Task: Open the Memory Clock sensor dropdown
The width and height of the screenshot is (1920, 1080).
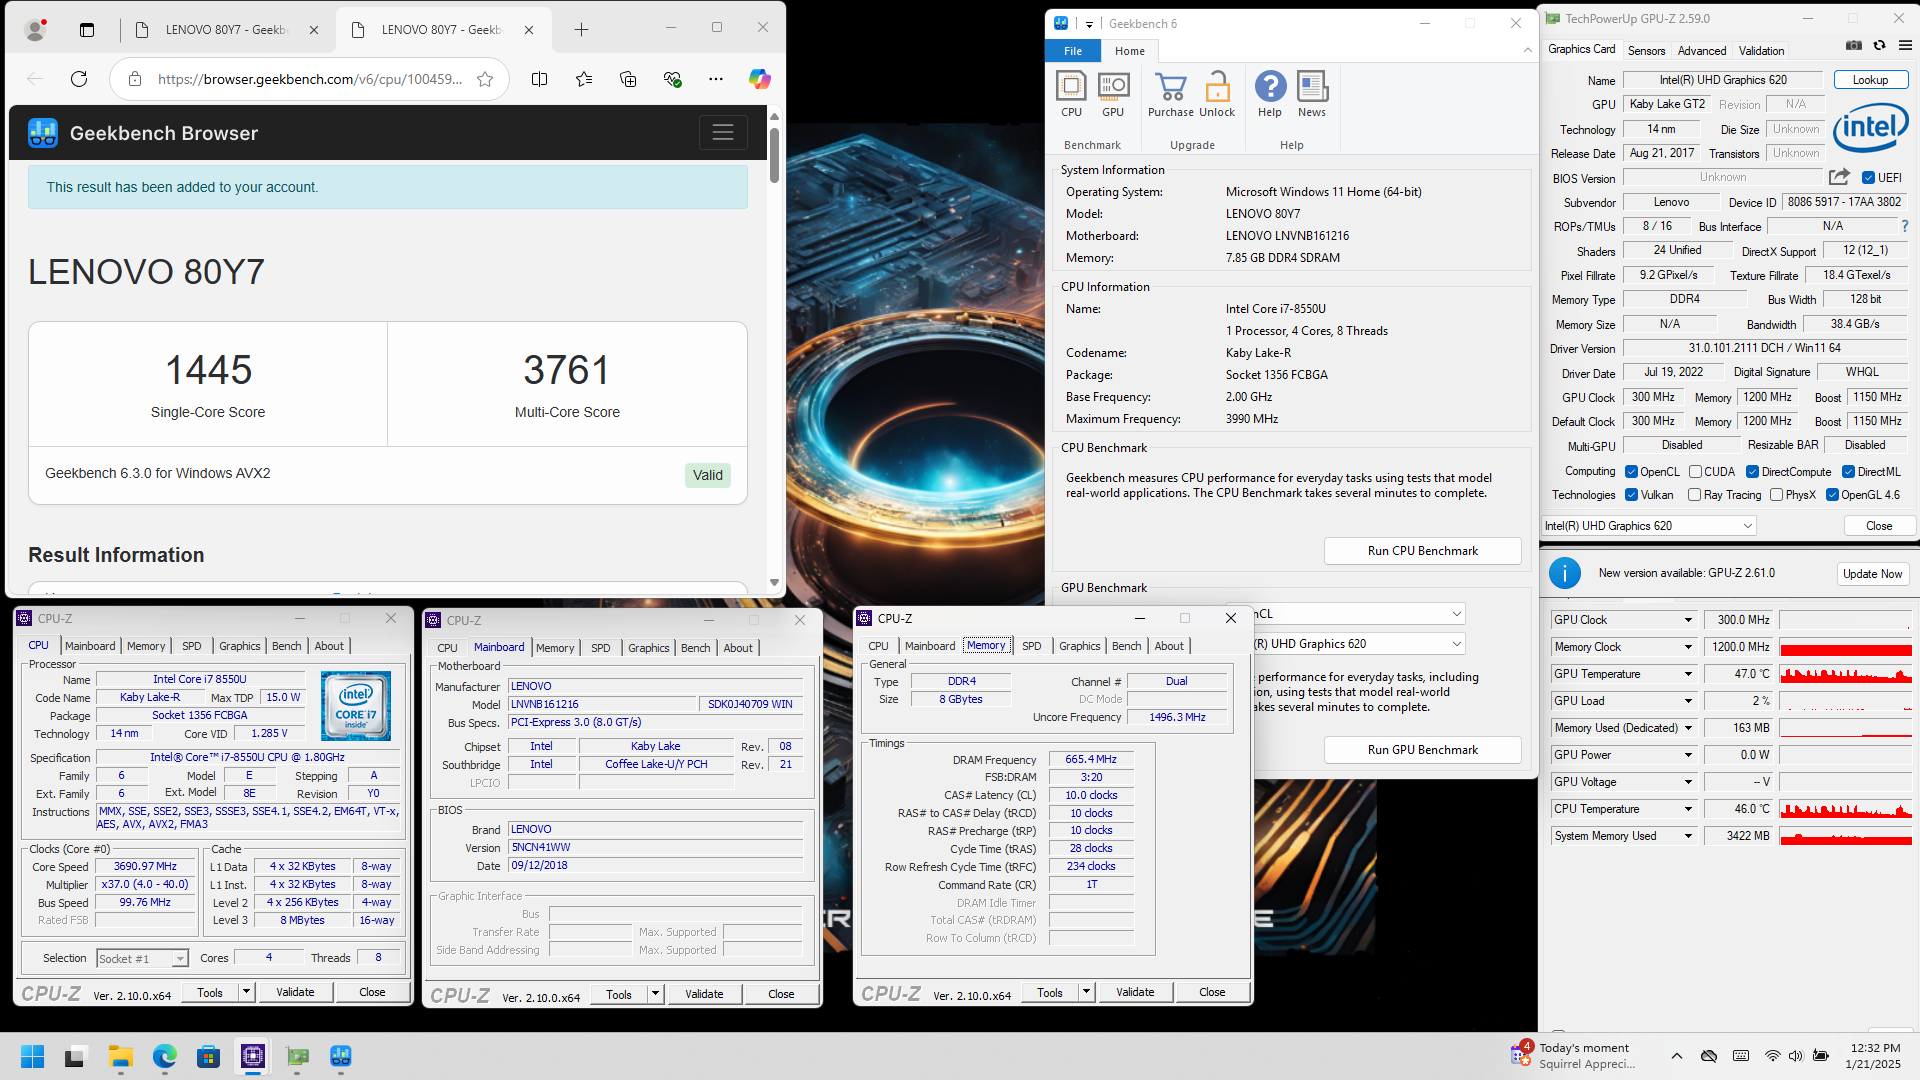Action: point(1688,647)
